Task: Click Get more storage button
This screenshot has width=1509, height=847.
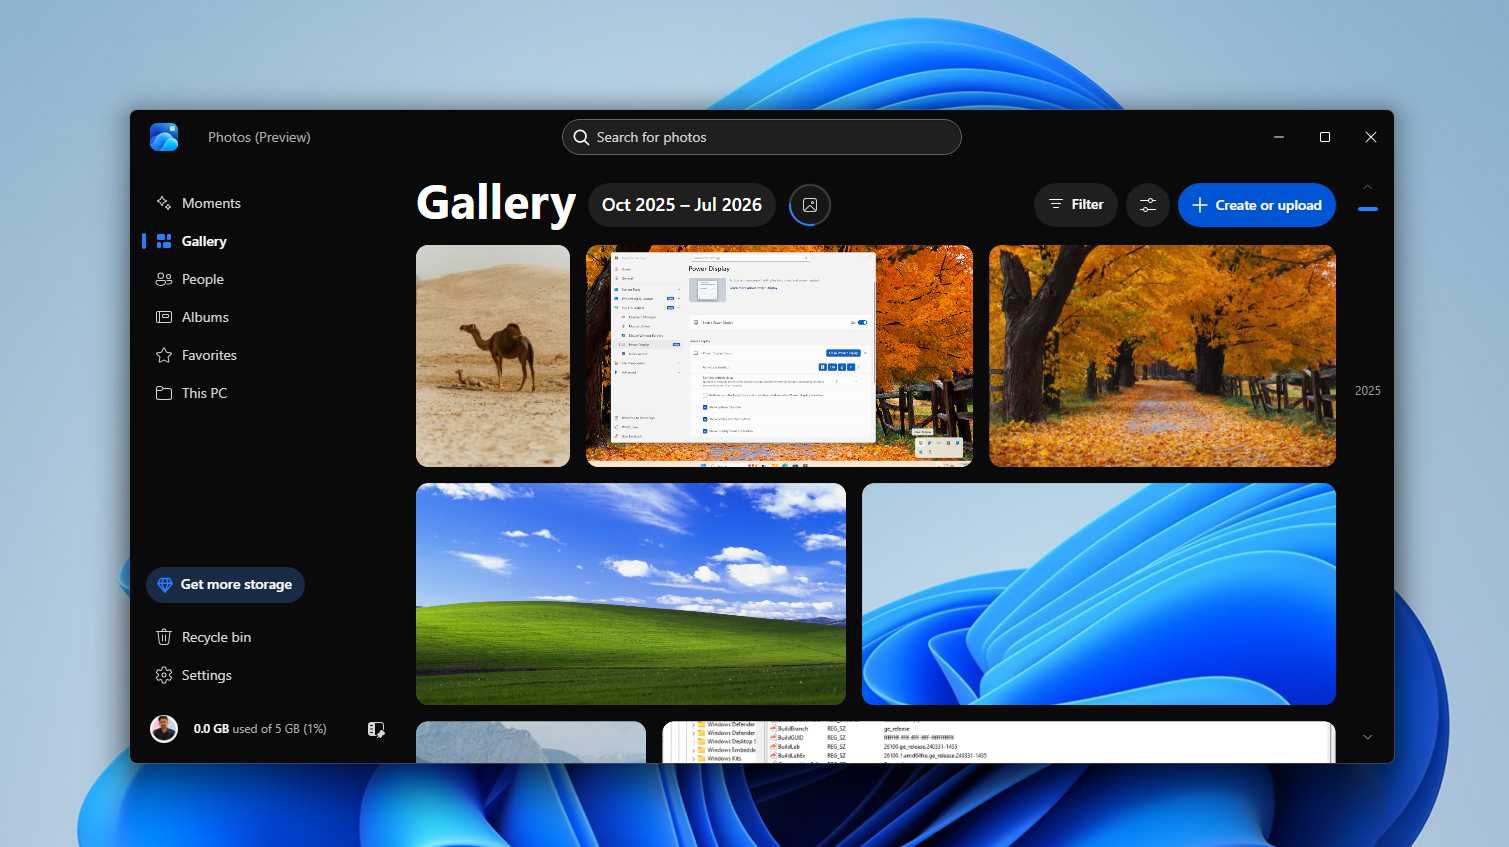Action: [x=225, y=585]
